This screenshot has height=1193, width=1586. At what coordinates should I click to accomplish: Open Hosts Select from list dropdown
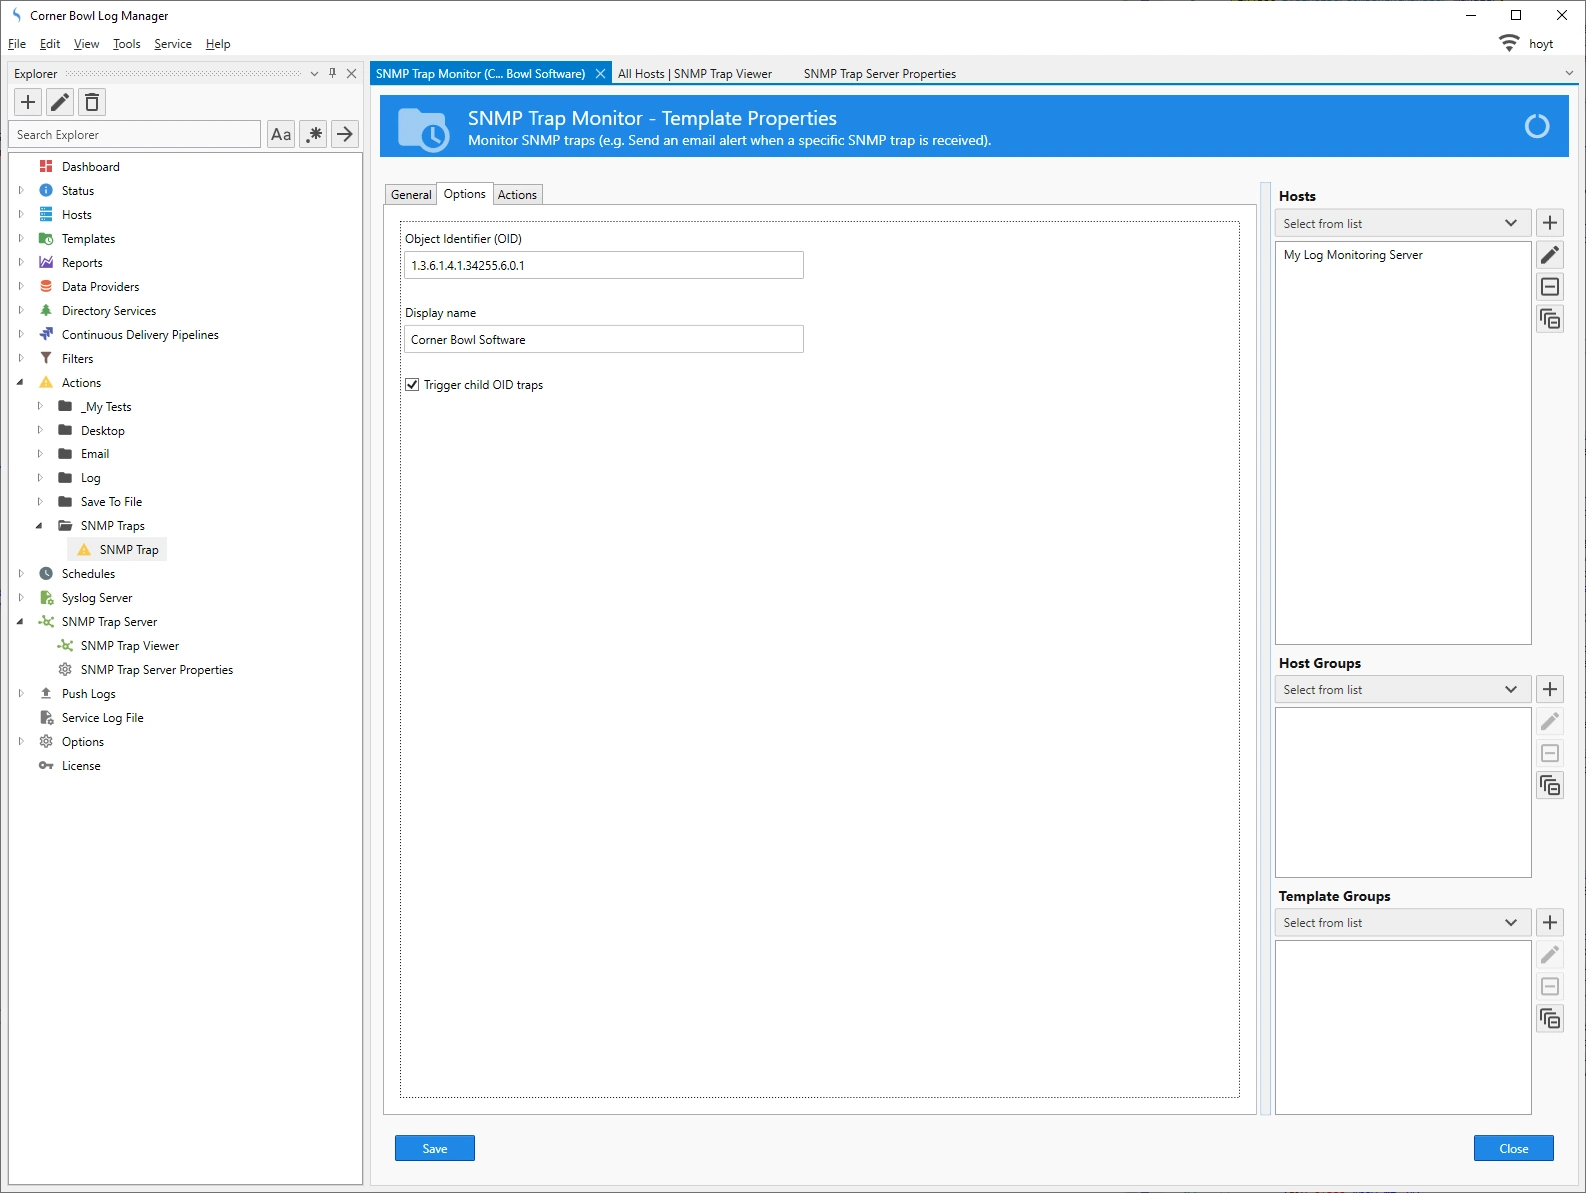(x=1403, y=223)
